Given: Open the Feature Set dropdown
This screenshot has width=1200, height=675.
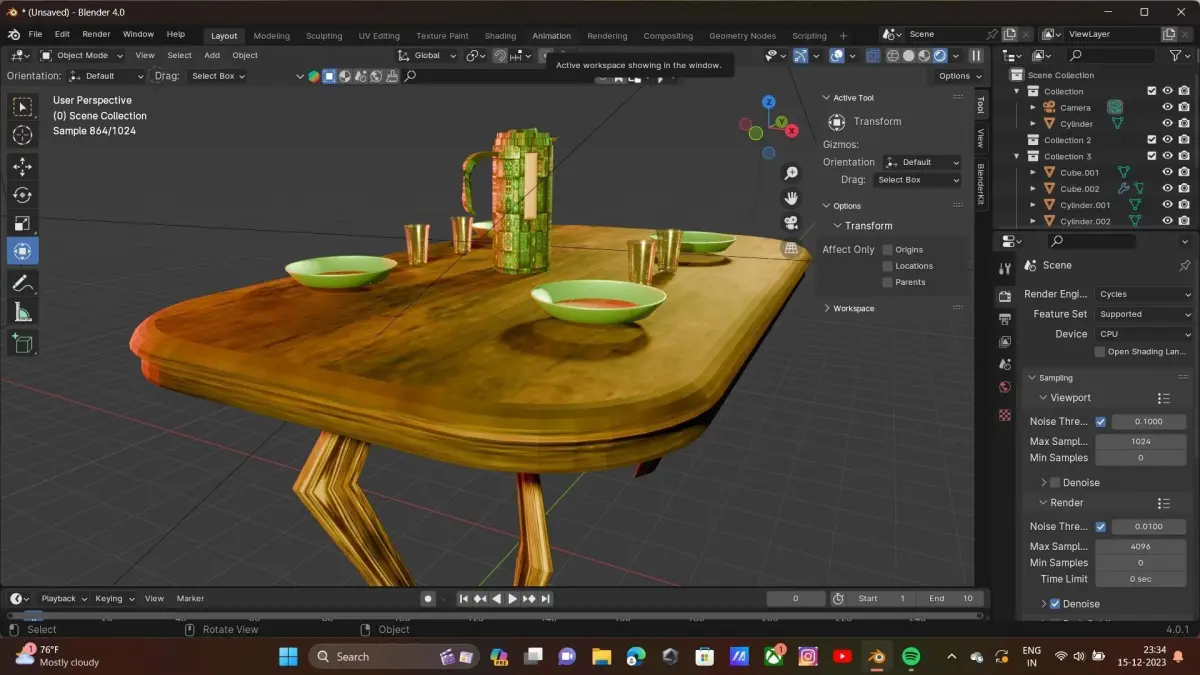Looking at the screenshot, I should (x=1144, y=314).
